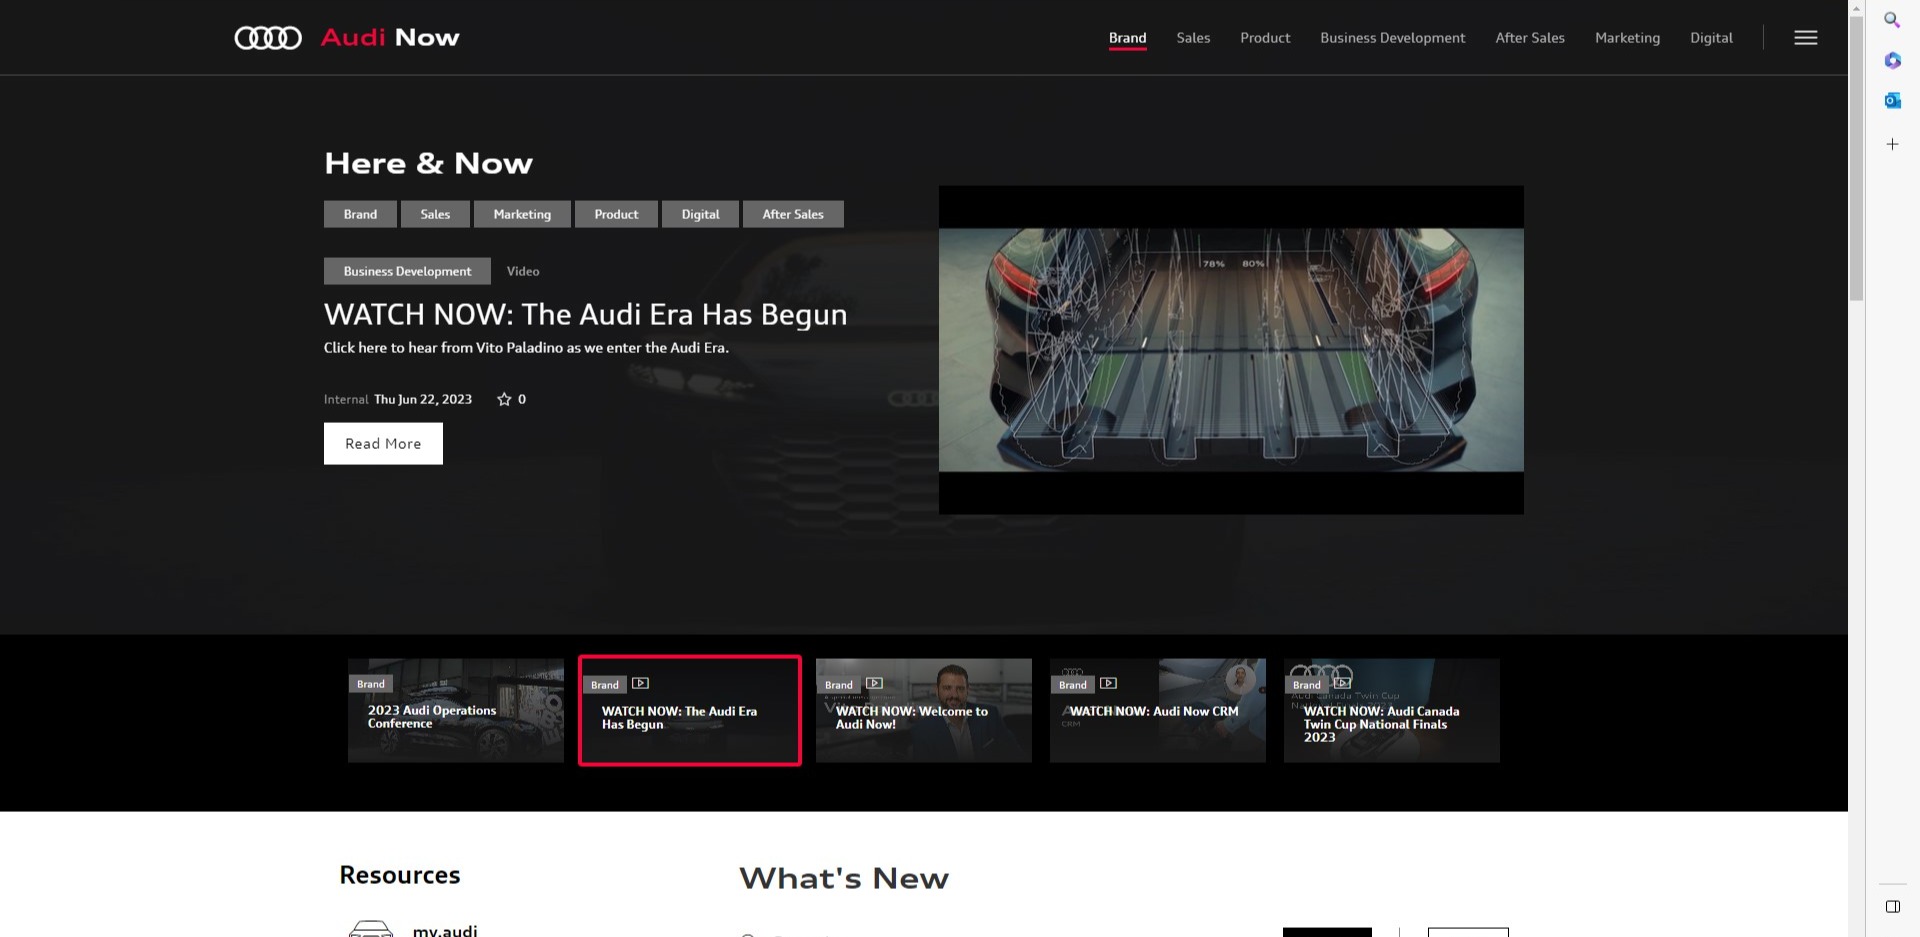Go to the Sales navigation tab
This screenshot has height=937, width=1920.
[1193, 38]
